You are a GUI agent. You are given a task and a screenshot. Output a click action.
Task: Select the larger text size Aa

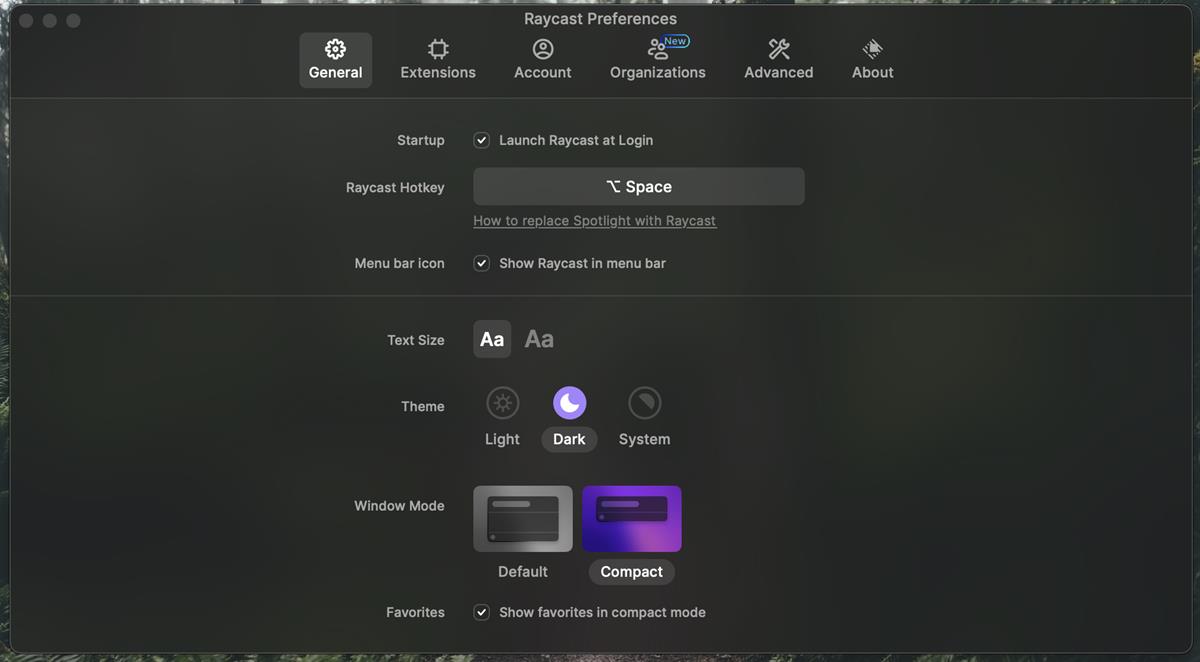[539, 339]
